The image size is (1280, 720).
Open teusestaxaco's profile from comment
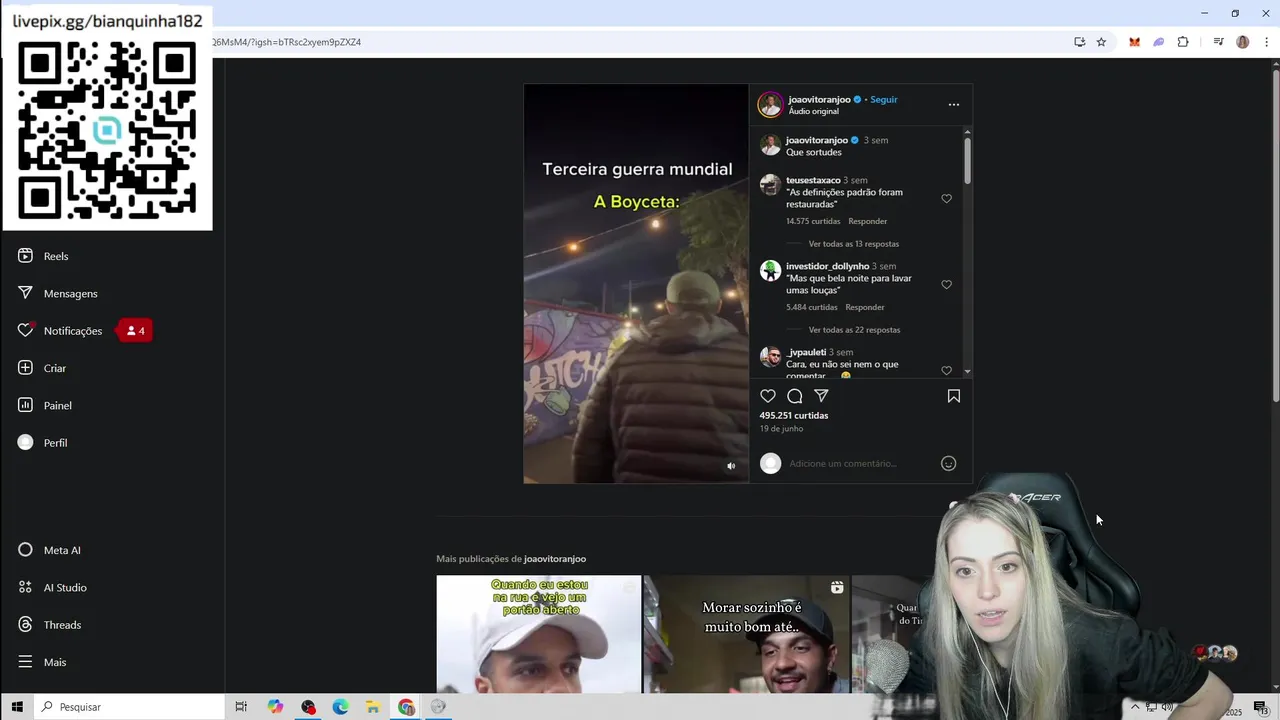pos(813,180)
